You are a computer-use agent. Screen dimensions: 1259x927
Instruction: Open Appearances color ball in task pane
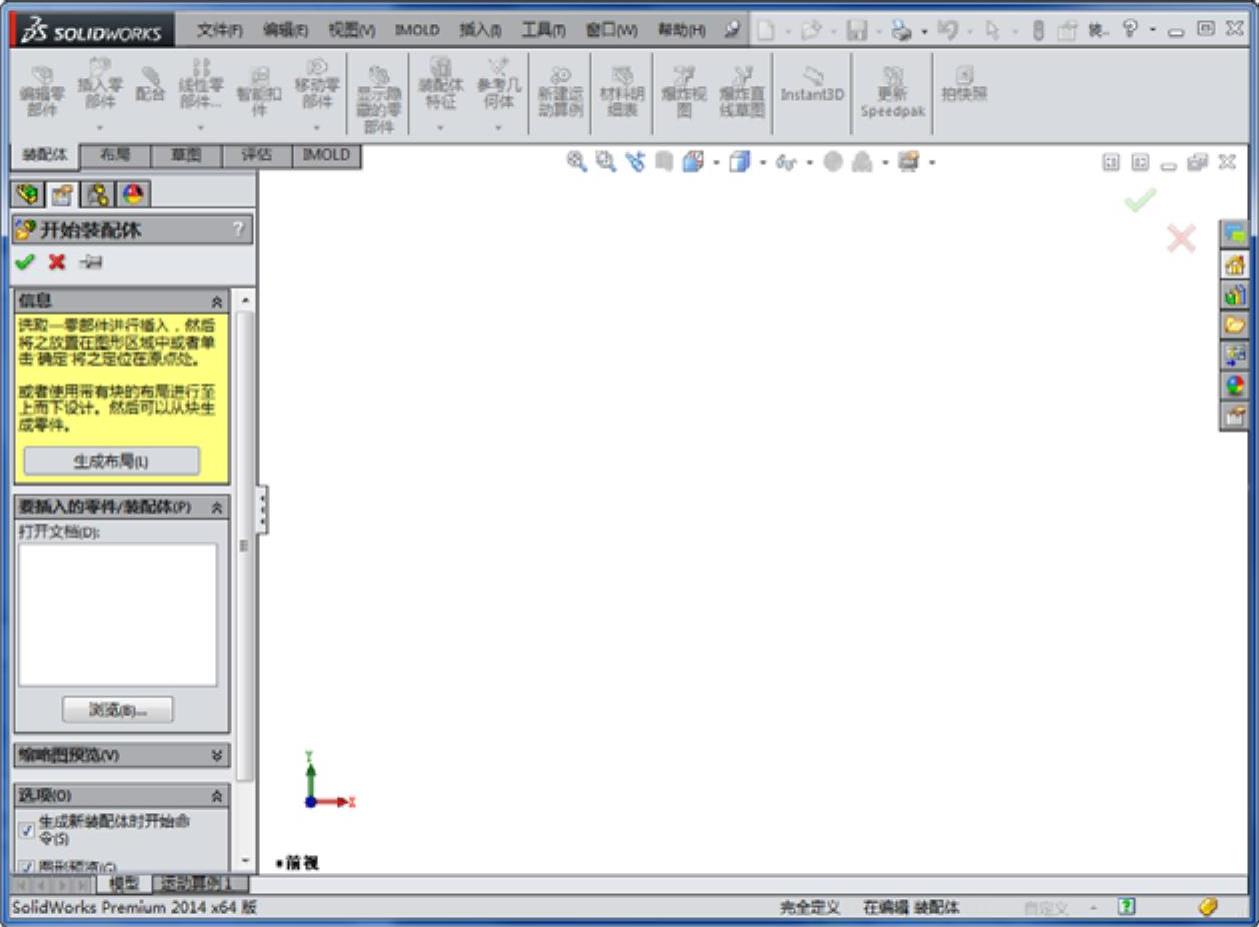click(x=1236, y=385)
